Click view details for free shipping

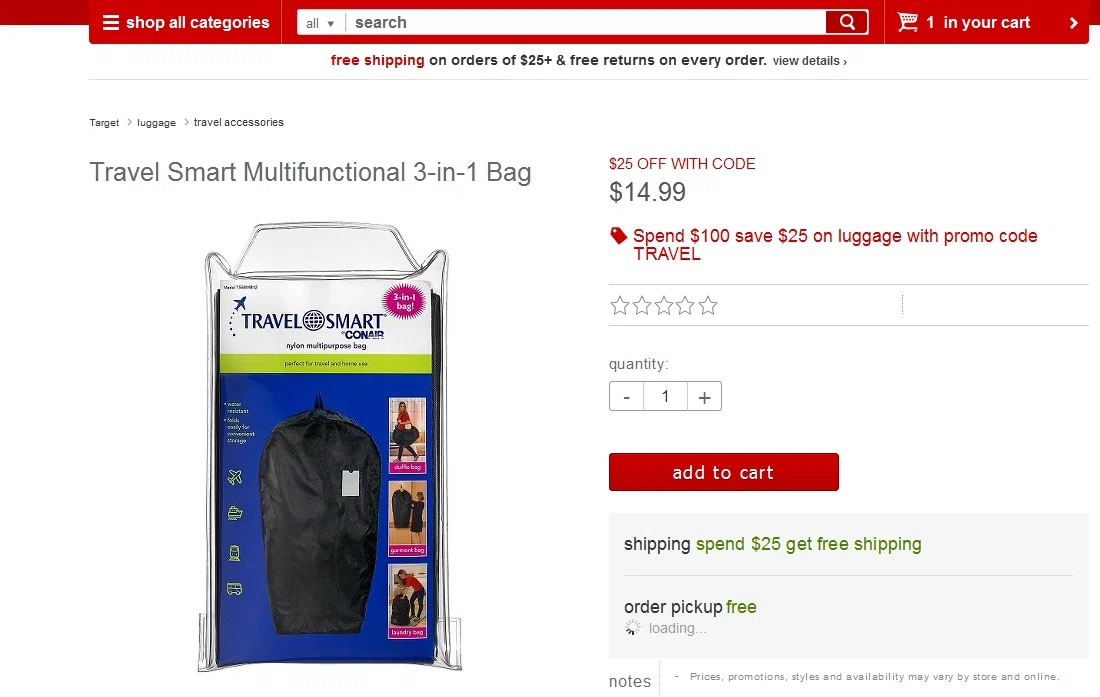tap(810, 61)
